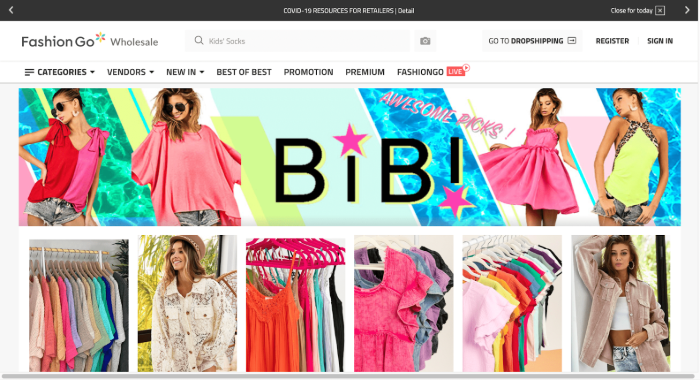Click the magnifying glass search icon
Image resolution: width=700 pixels, height=380 pixels.
click(199, 41)
